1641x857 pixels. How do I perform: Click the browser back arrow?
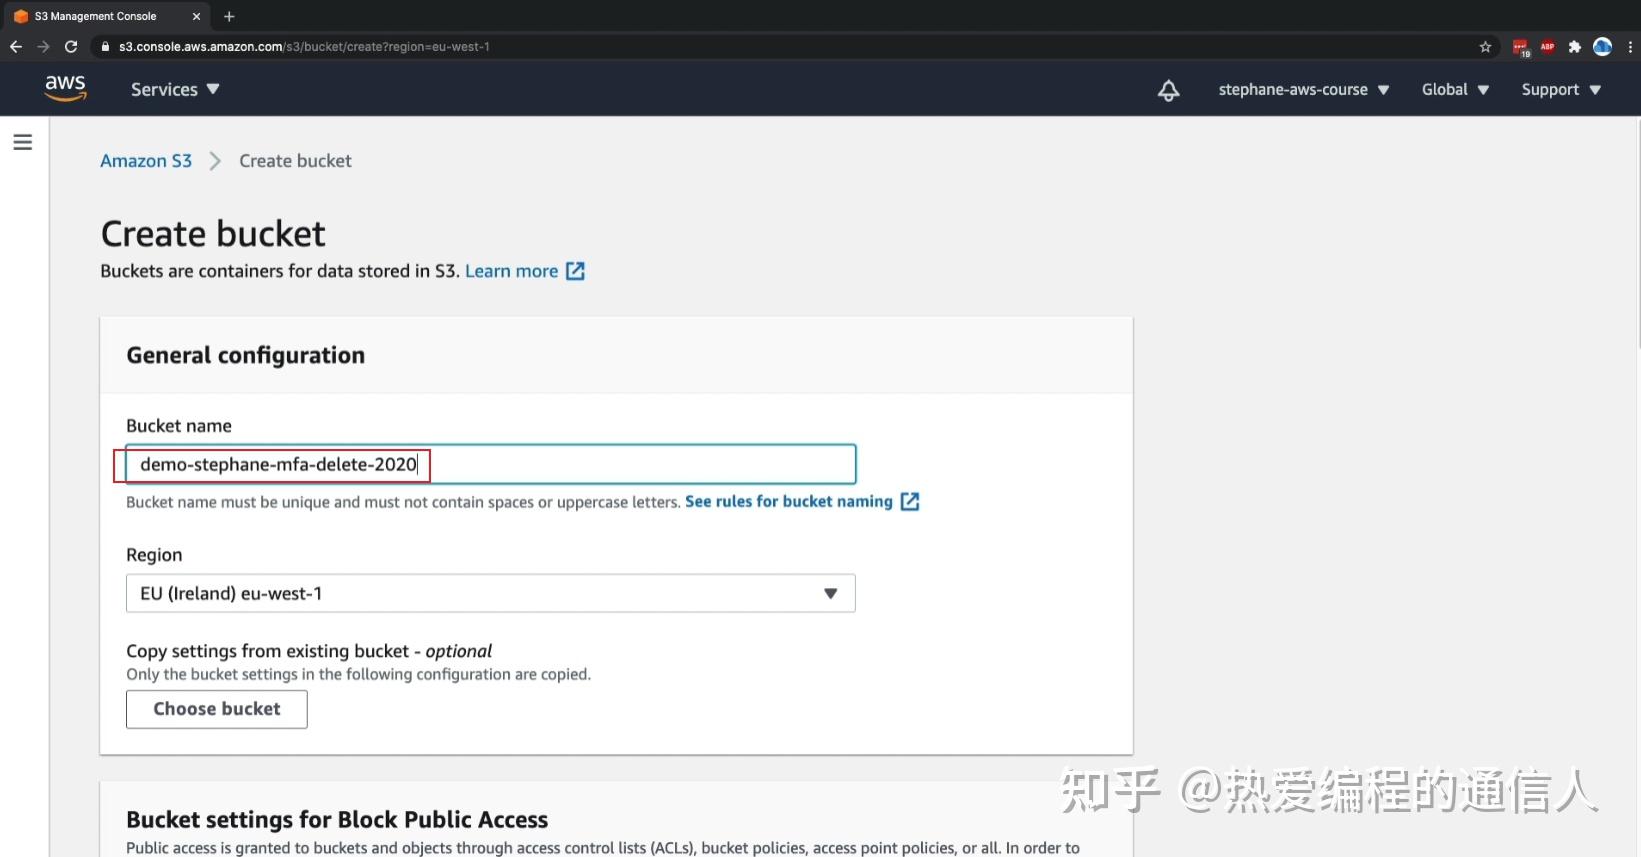click(16, 46)
